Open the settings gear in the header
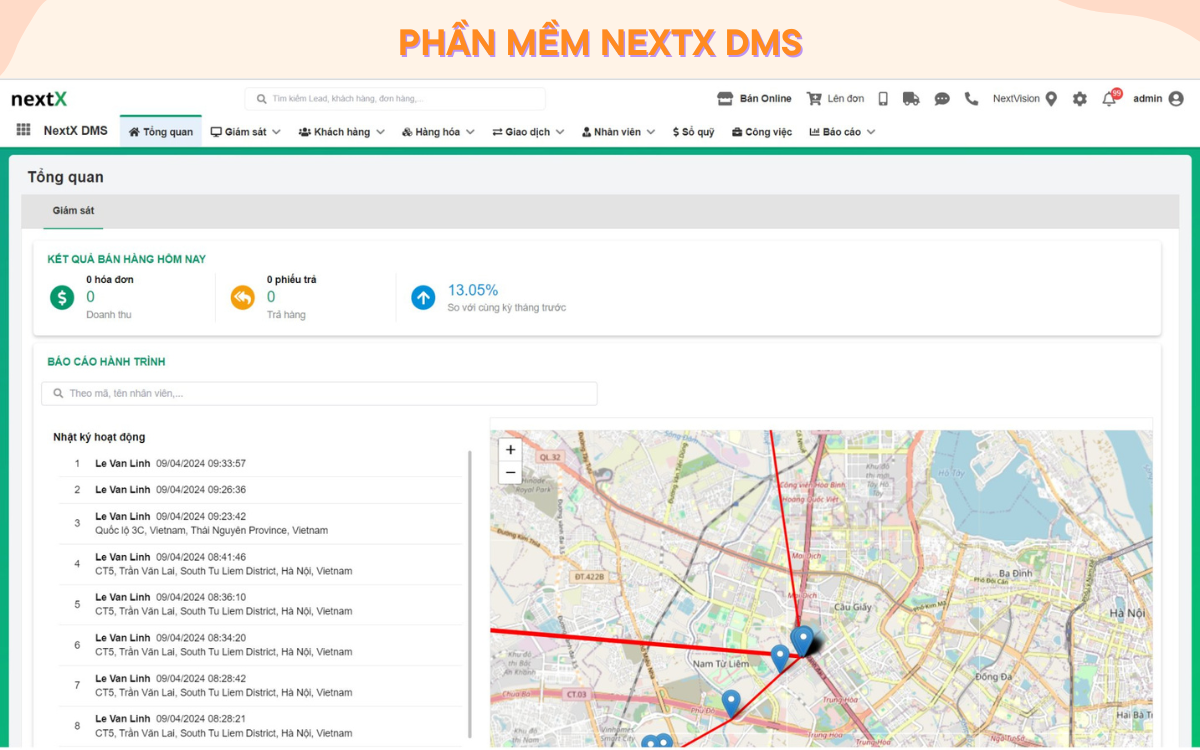The width and height of the screenshot is (1200, 750). click(1078, 98)
